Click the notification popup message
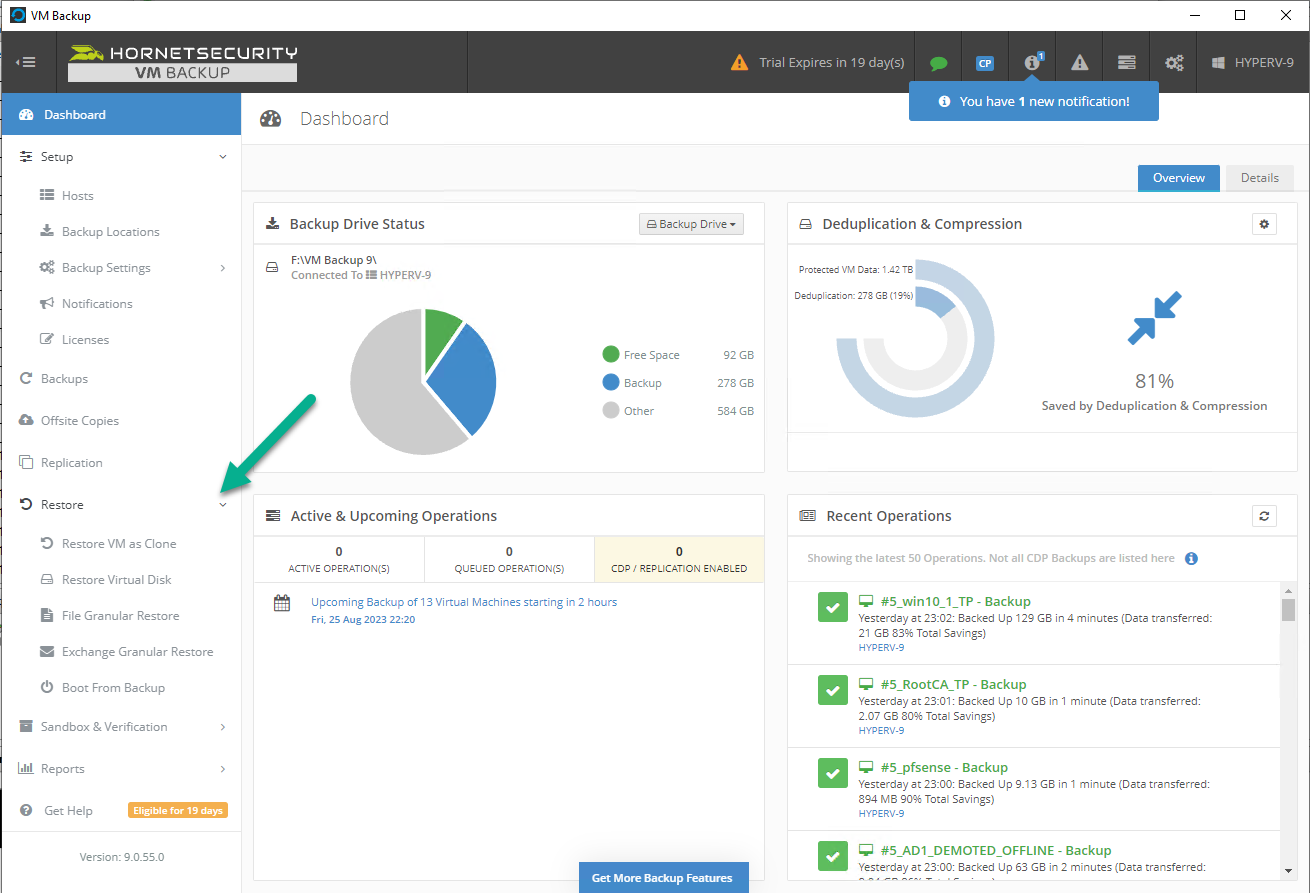 [1034, 101]
